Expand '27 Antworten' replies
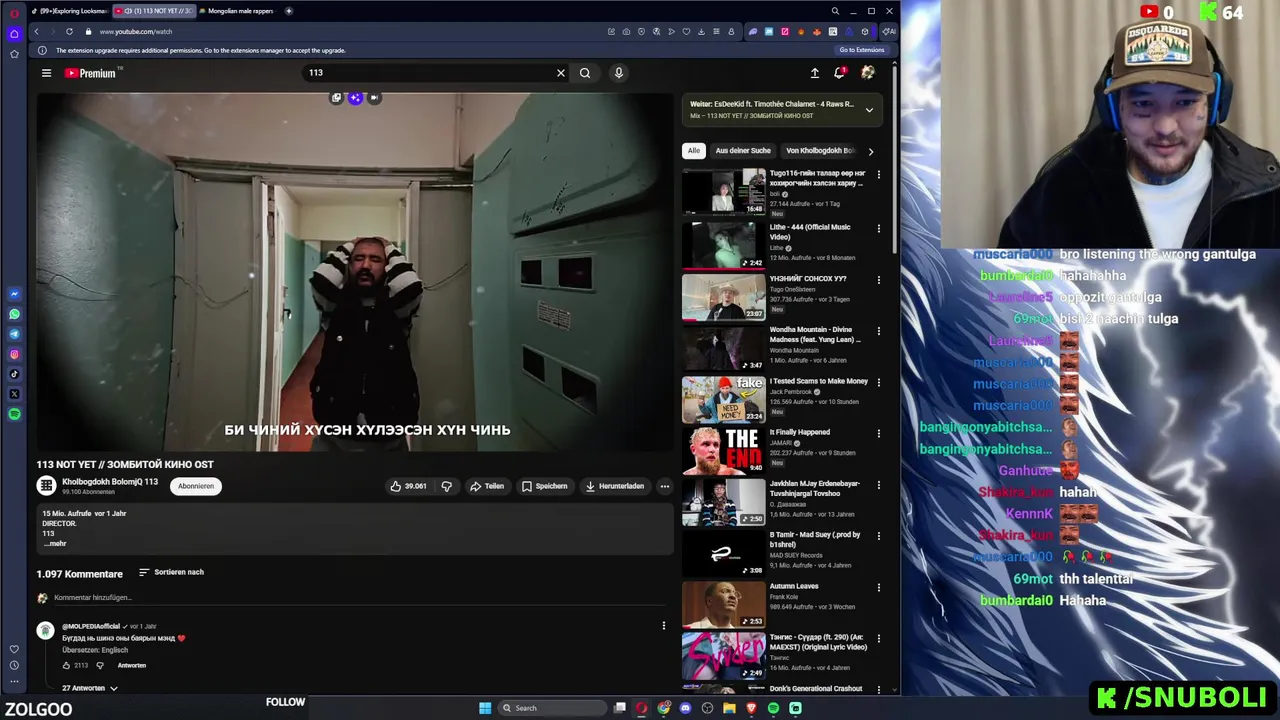The height and width of the screenshot is (720, 1280). pyautogui.click(x=90, y=688)
